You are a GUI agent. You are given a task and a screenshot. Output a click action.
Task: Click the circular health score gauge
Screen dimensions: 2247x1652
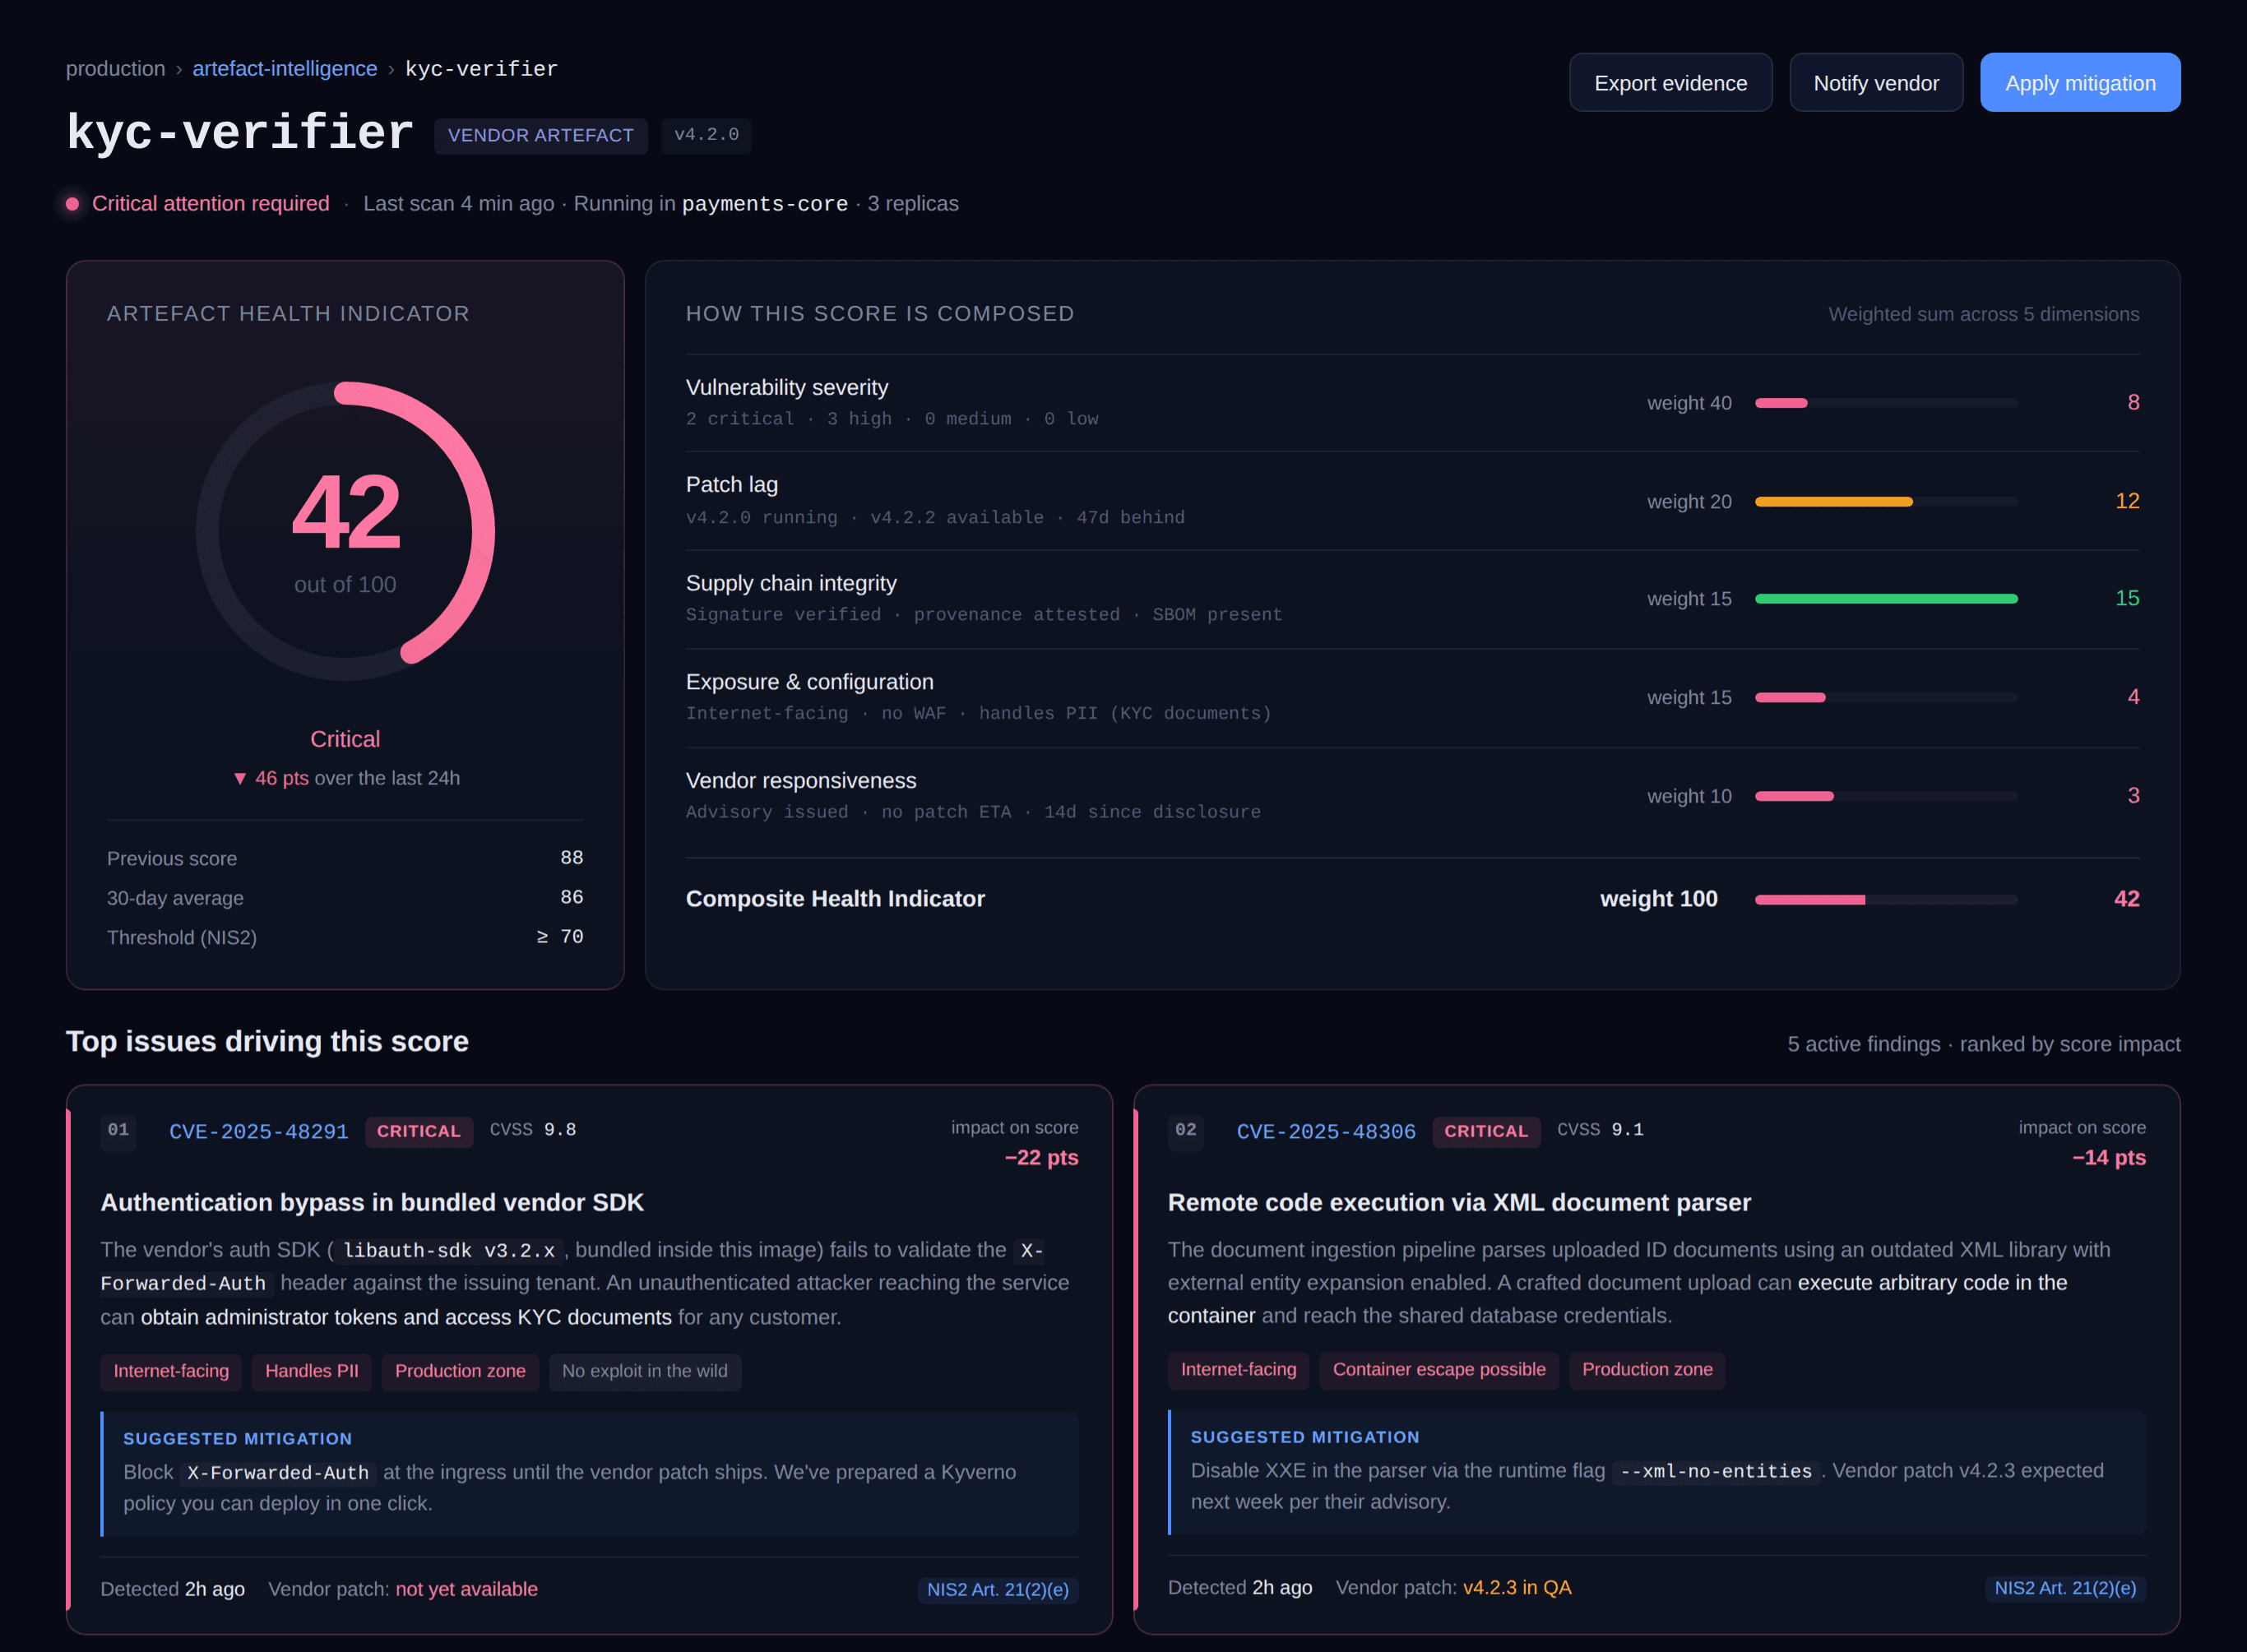click(345, 531)
